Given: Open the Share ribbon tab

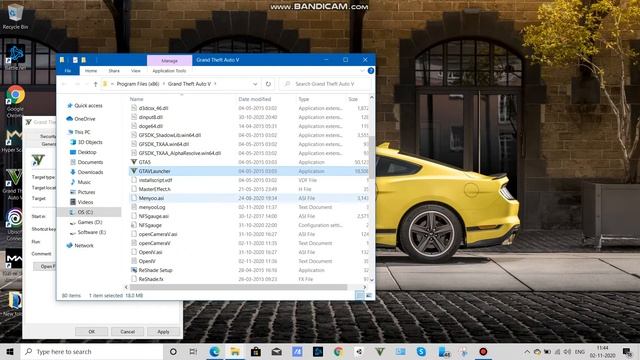Looking at the screenshot, I should pos(114,71).
